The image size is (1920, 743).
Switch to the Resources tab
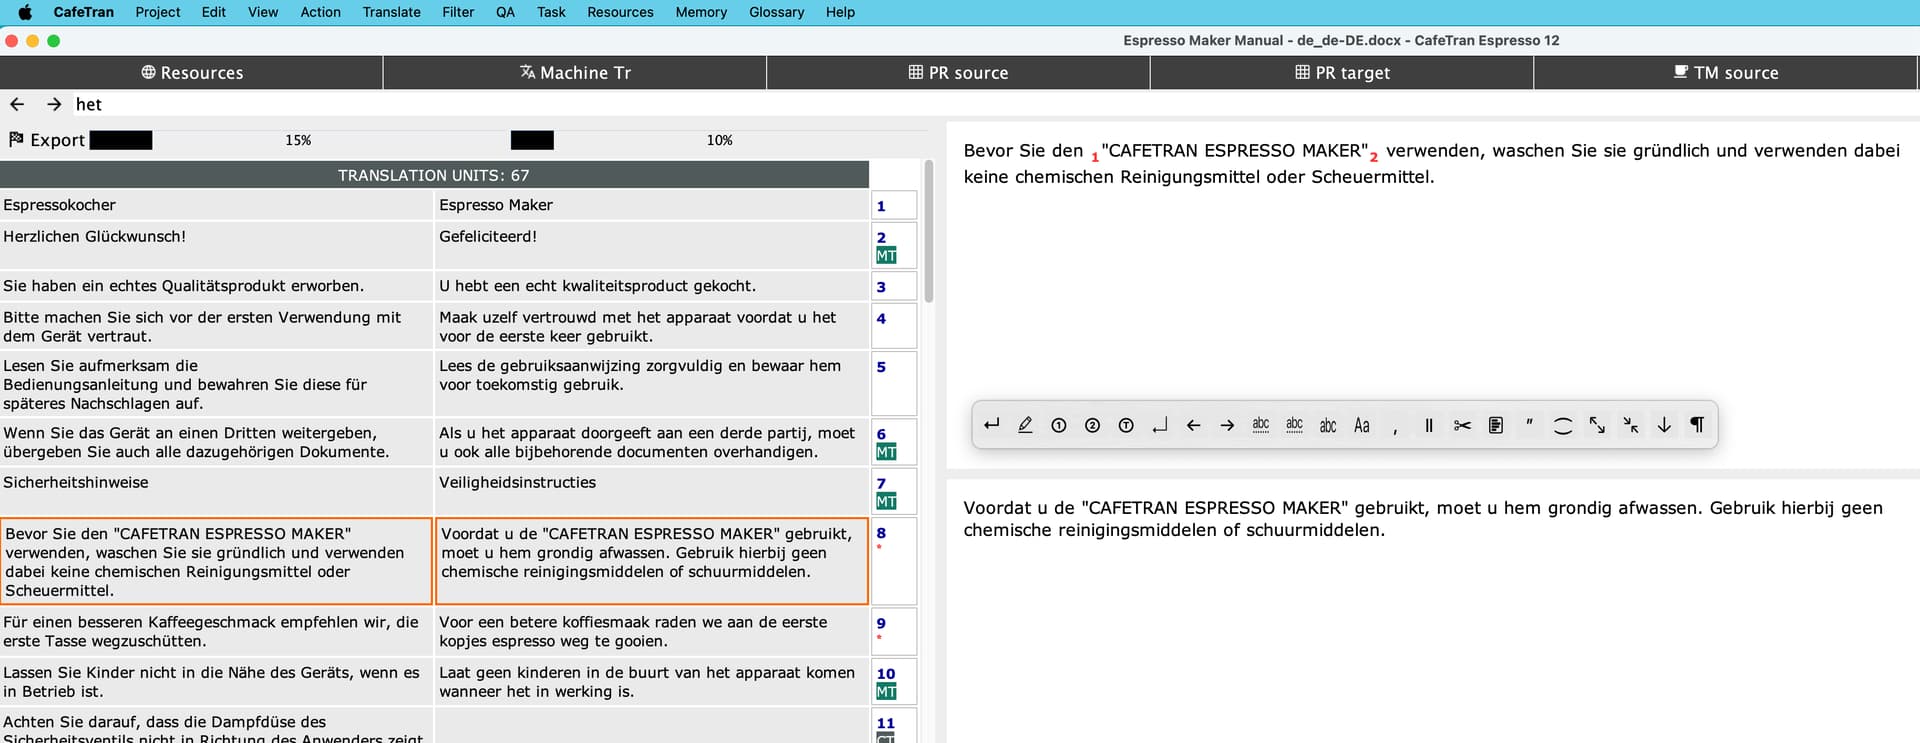pyautogui.click(x=191, y=73)
